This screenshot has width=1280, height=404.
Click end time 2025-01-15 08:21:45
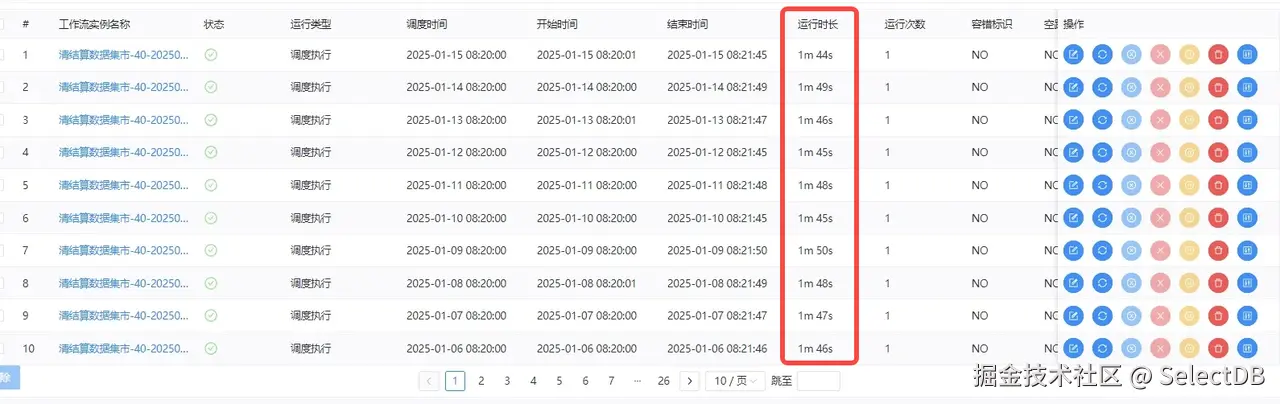(x=717, y=55)
